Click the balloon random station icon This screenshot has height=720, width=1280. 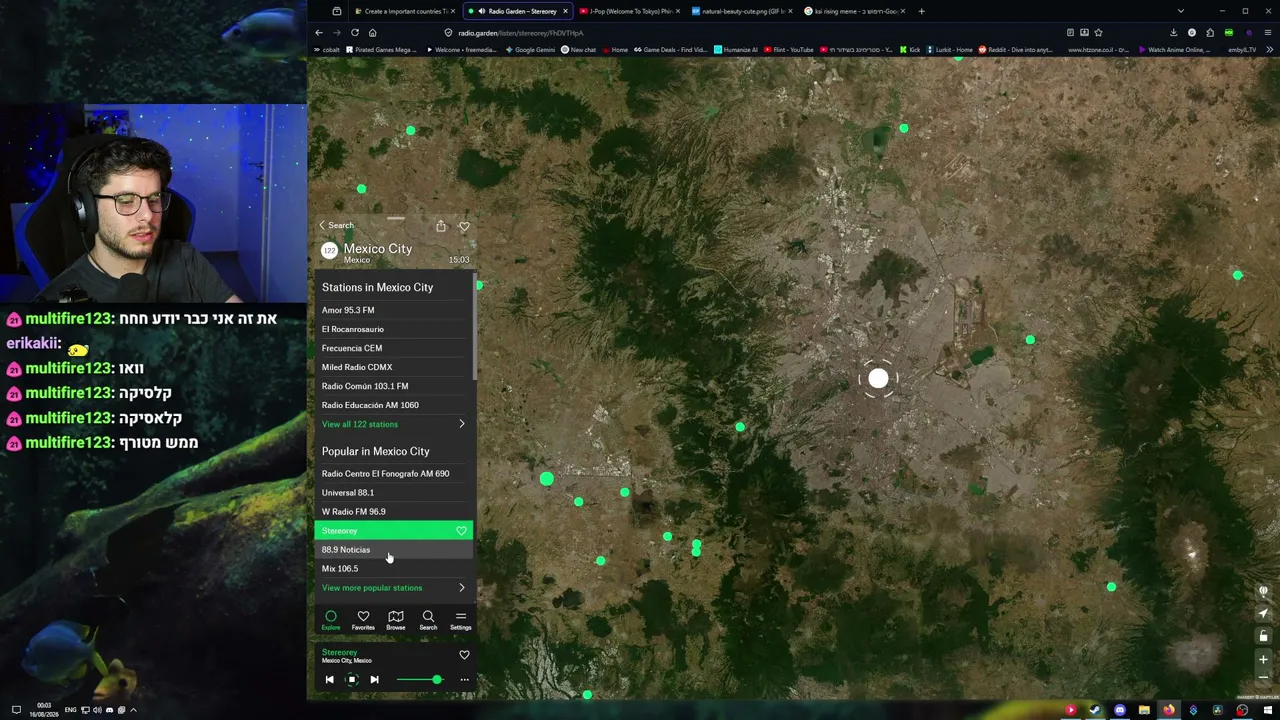point(1263,591)
